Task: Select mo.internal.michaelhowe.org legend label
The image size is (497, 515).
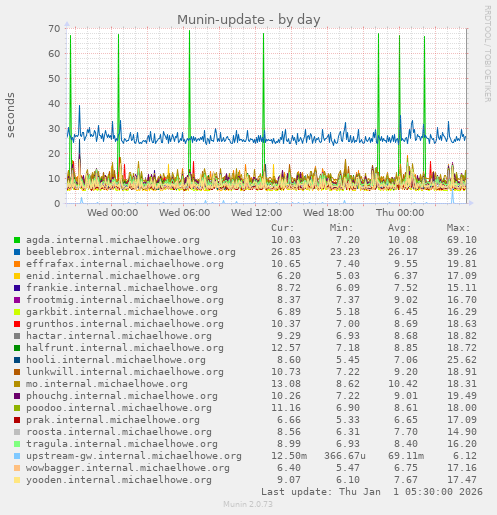Action: [x=107, y=384]
